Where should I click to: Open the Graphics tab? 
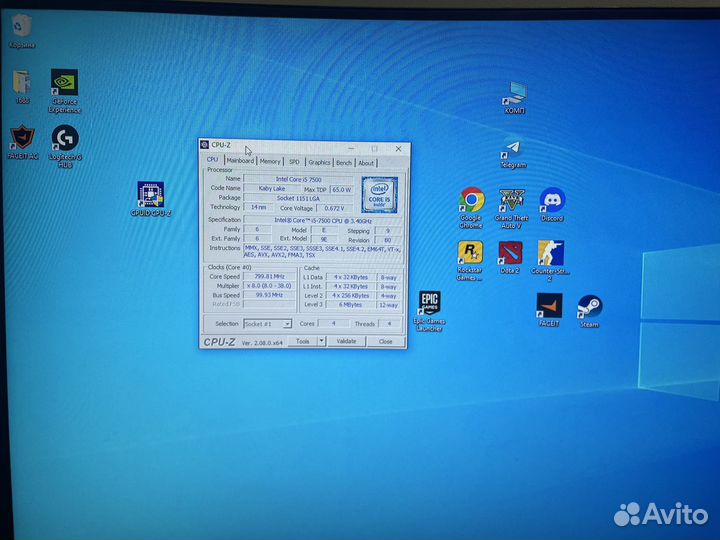(319, 162)
